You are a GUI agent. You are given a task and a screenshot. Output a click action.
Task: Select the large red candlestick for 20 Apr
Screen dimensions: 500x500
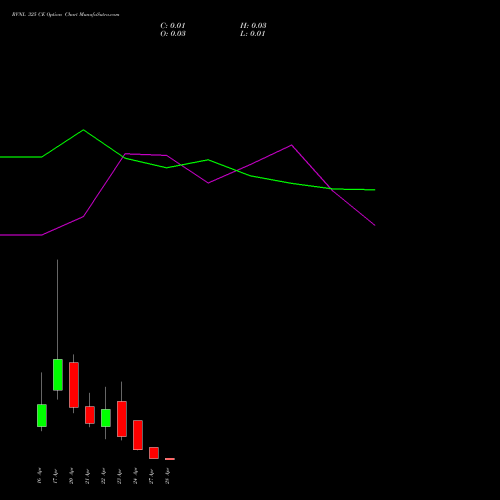coord(74,385)
